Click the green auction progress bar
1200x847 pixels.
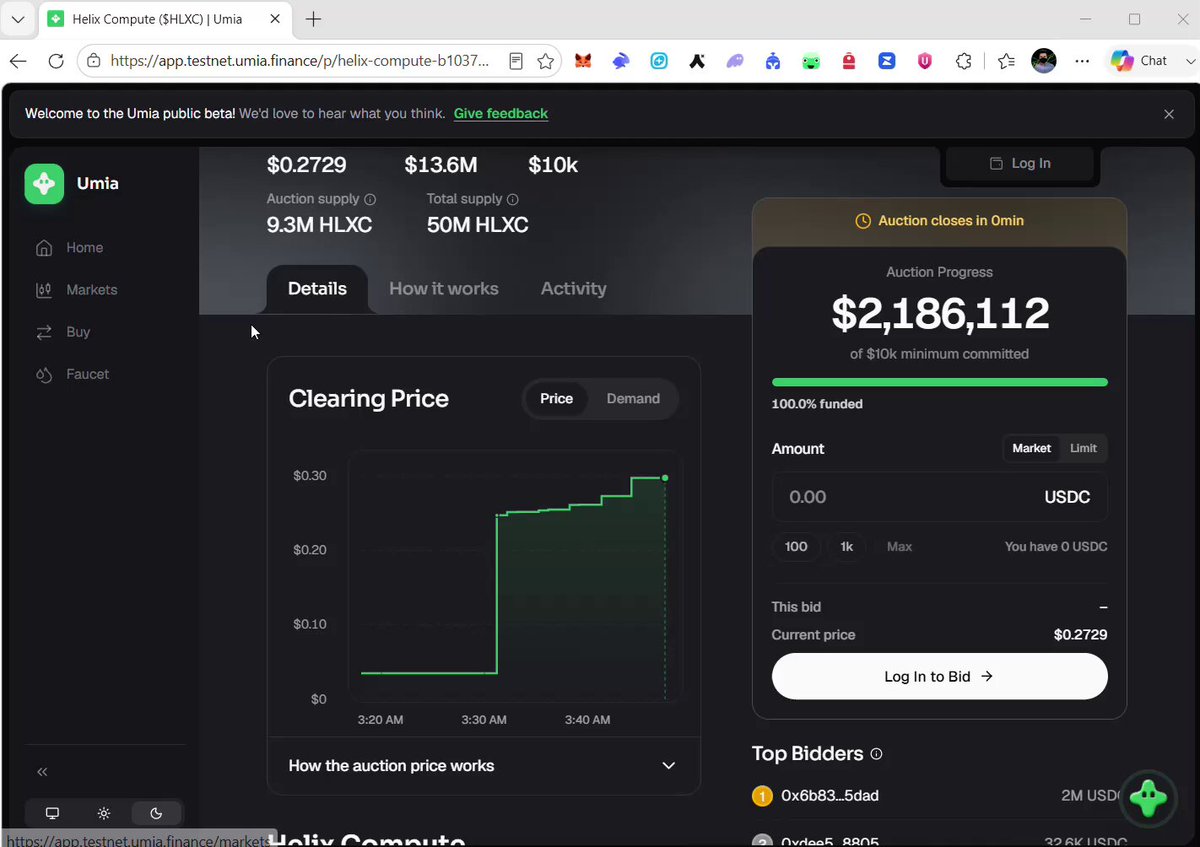(939, 382)
